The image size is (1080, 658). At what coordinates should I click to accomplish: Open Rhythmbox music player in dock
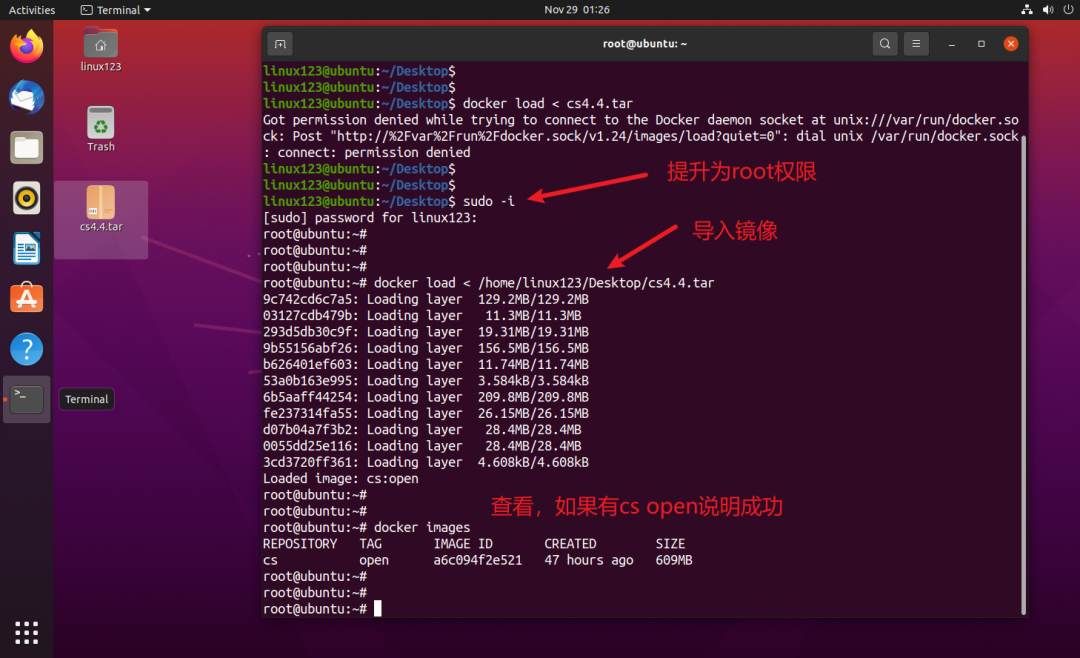pos(26,198)
